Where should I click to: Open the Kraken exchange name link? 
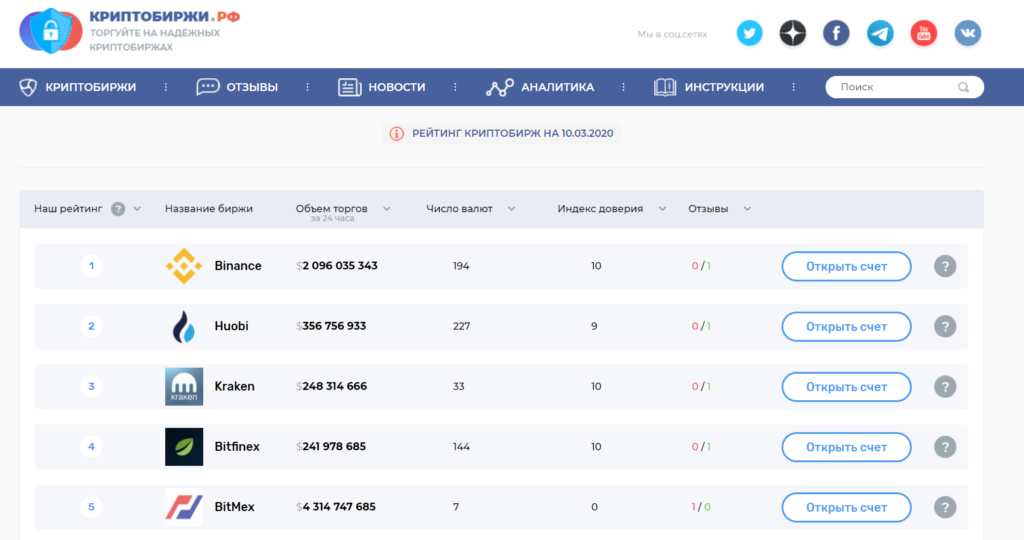pyautogui.click(x=234, y=387)
